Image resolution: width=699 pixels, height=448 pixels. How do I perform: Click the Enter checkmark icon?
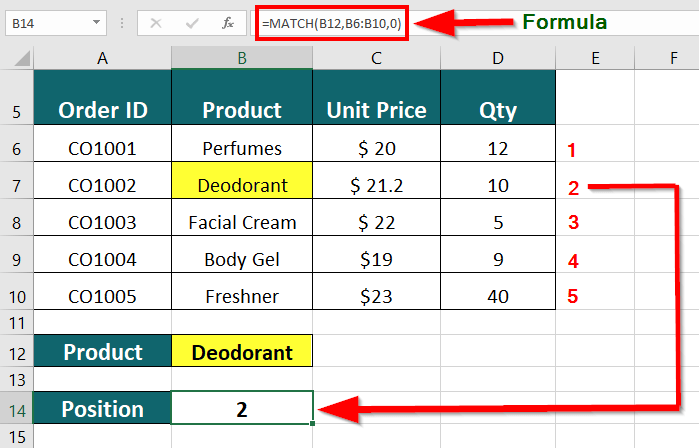point(193,22)
